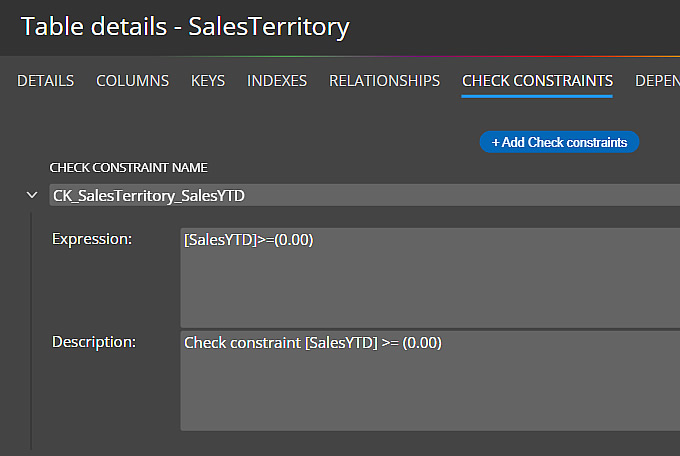Select the CHECK CONSTRAINTS tab
Viewport: 680px width, 456px height.
pos(537,81)
